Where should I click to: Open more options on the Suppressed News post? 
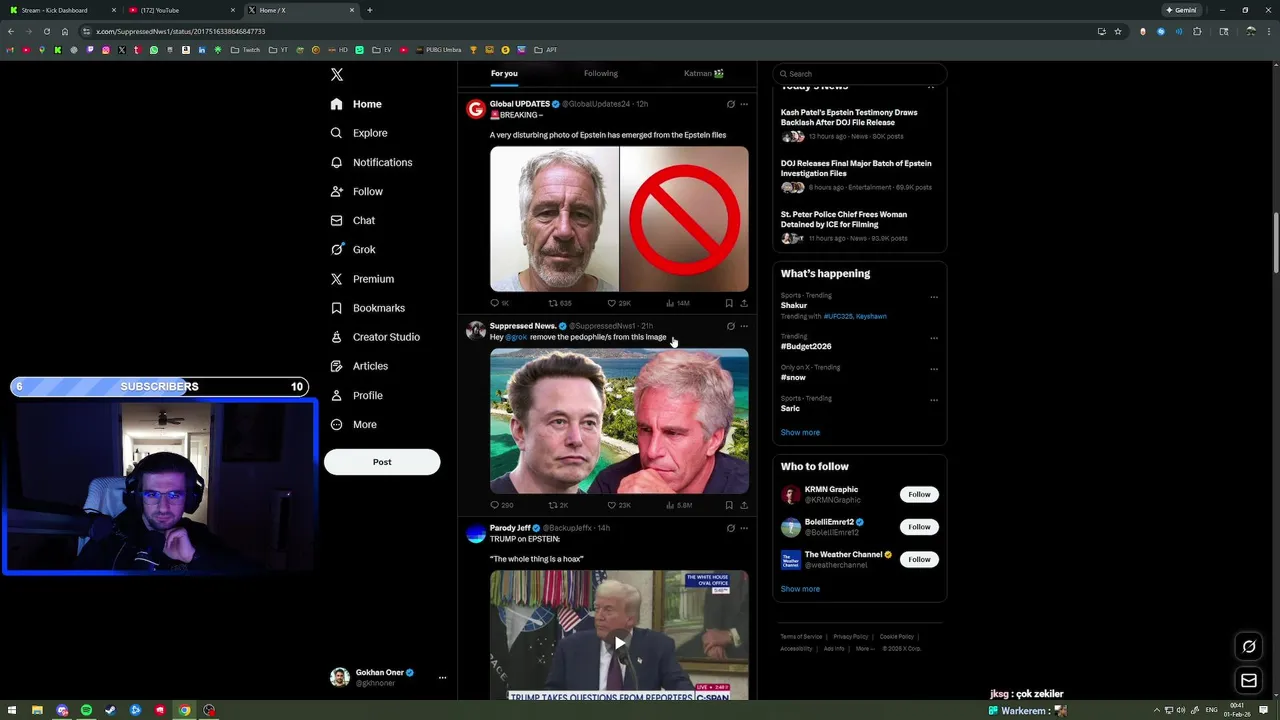click(x=744, y=326)
